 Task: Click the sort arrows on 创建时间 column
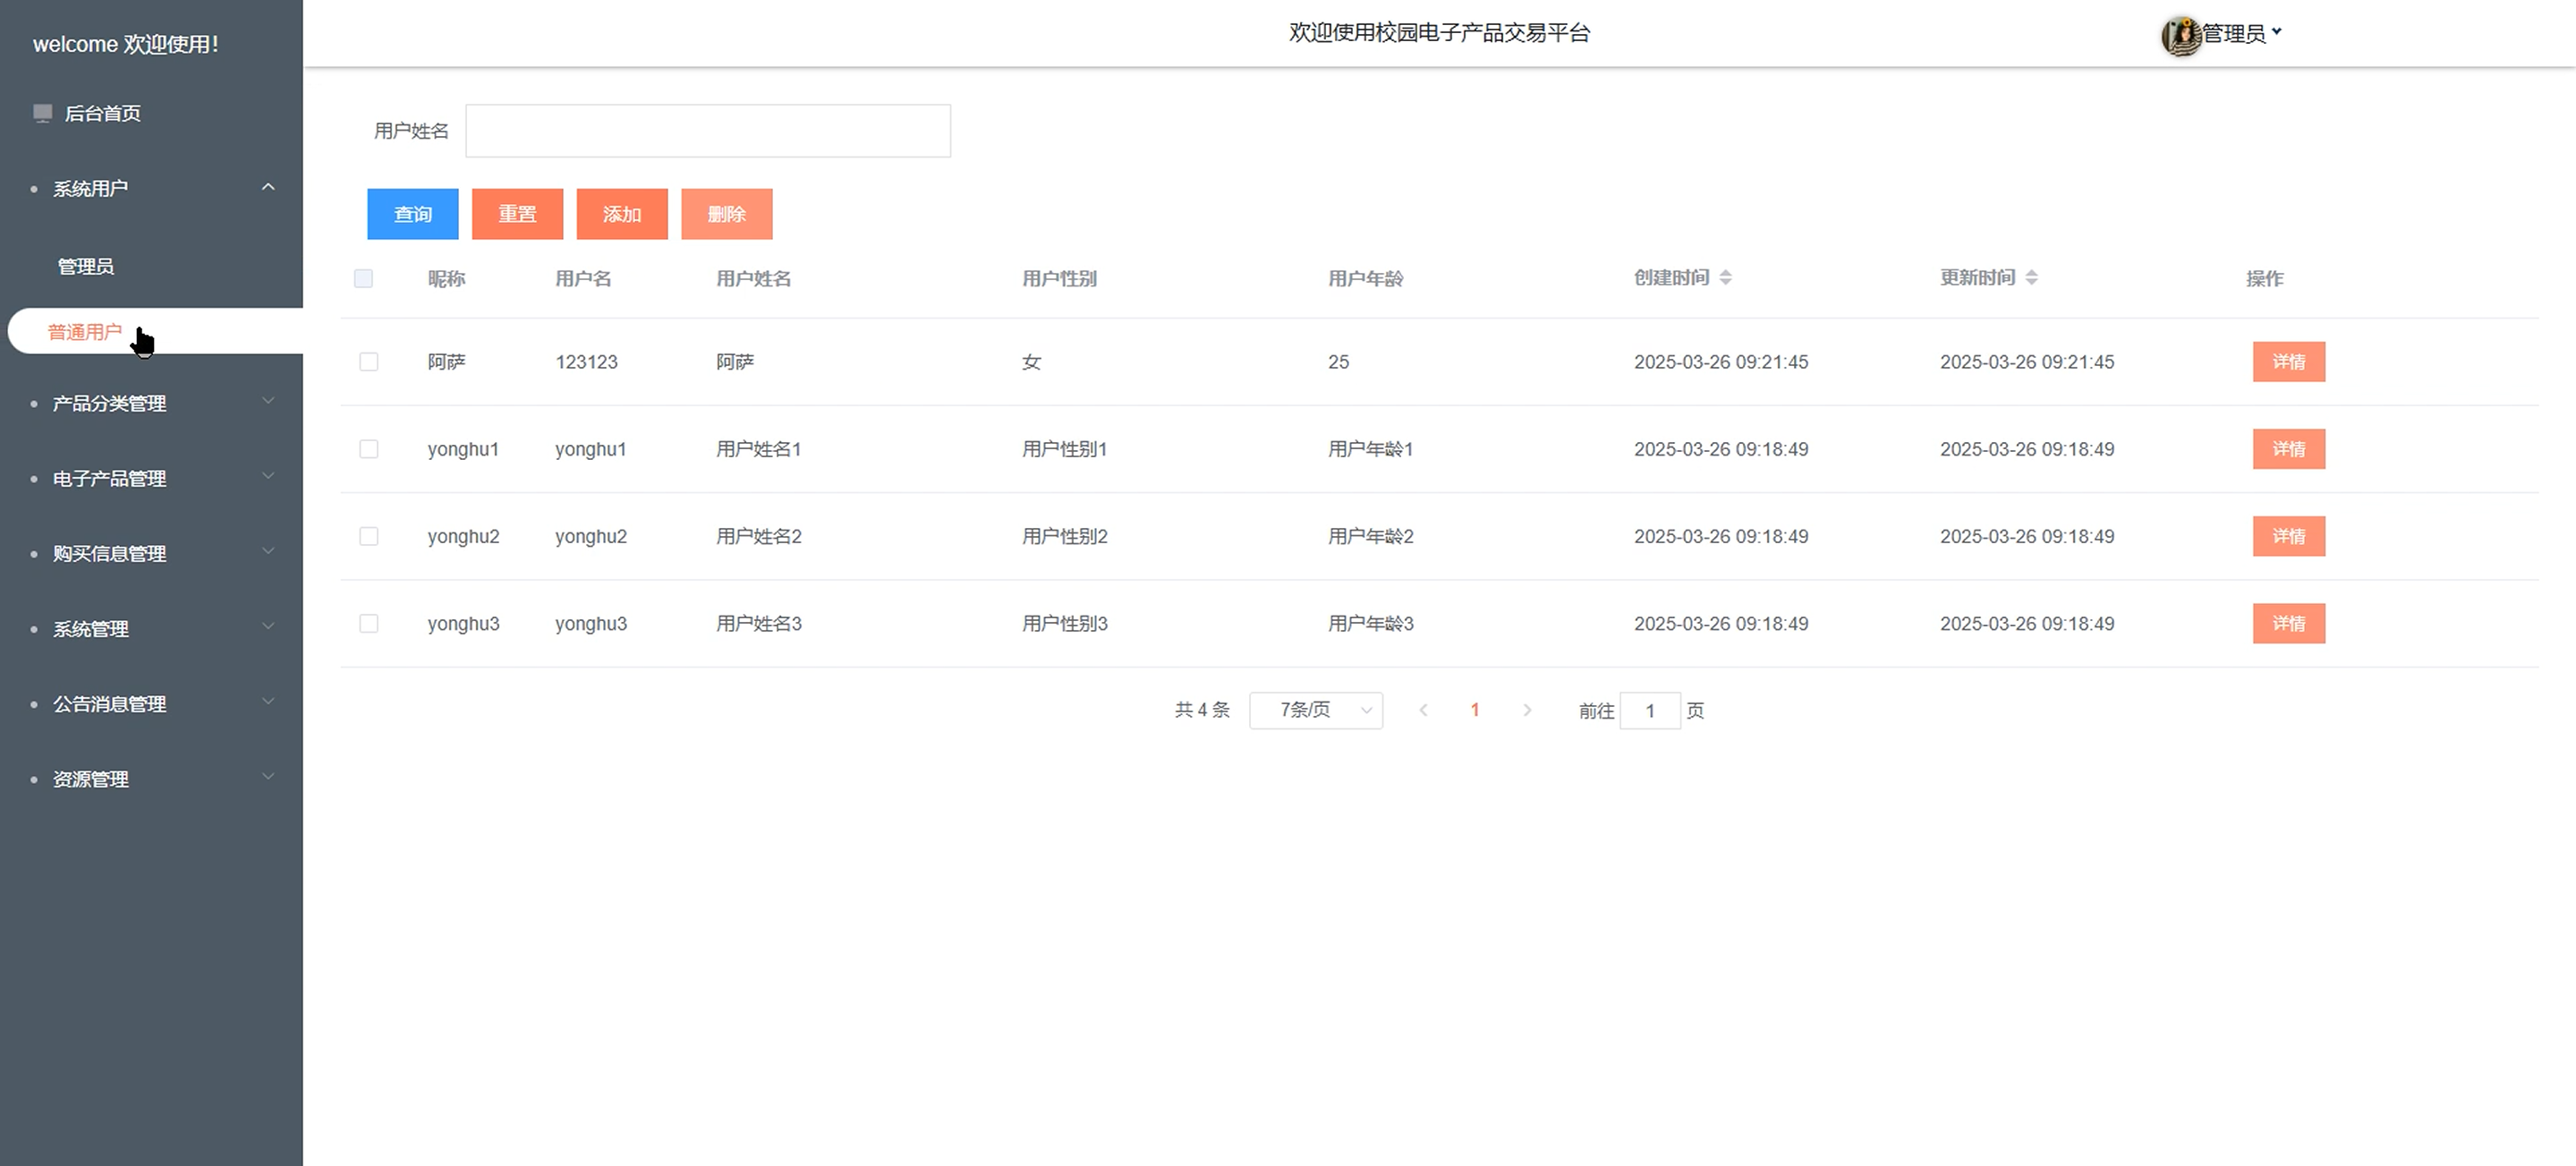(x=1725, y=278)
